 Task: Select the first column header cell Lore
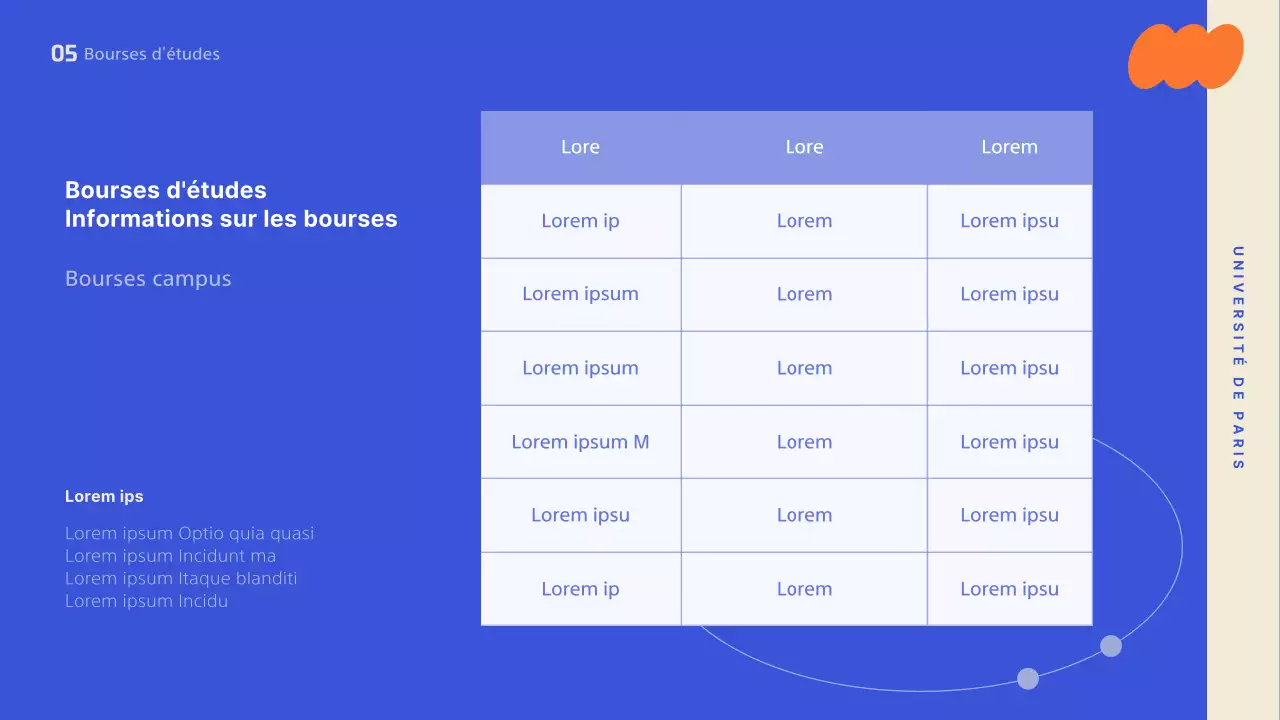[x=580, y=147]
